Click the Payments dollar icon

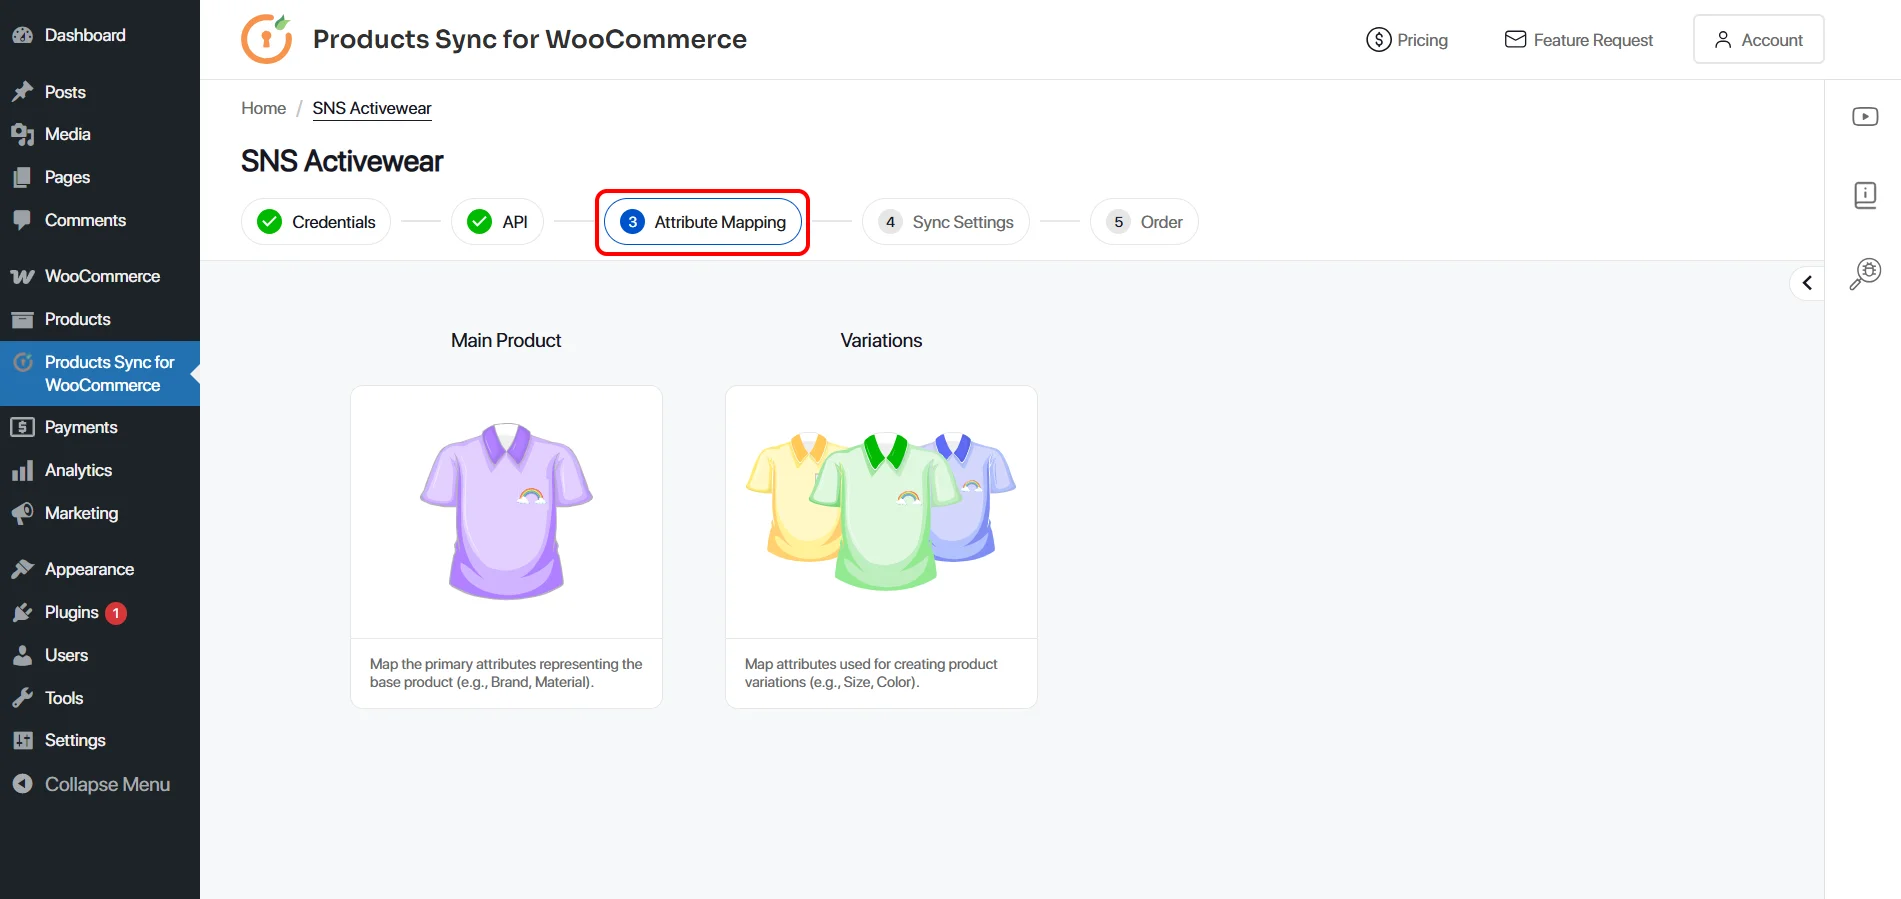click(x=22, y=427)
